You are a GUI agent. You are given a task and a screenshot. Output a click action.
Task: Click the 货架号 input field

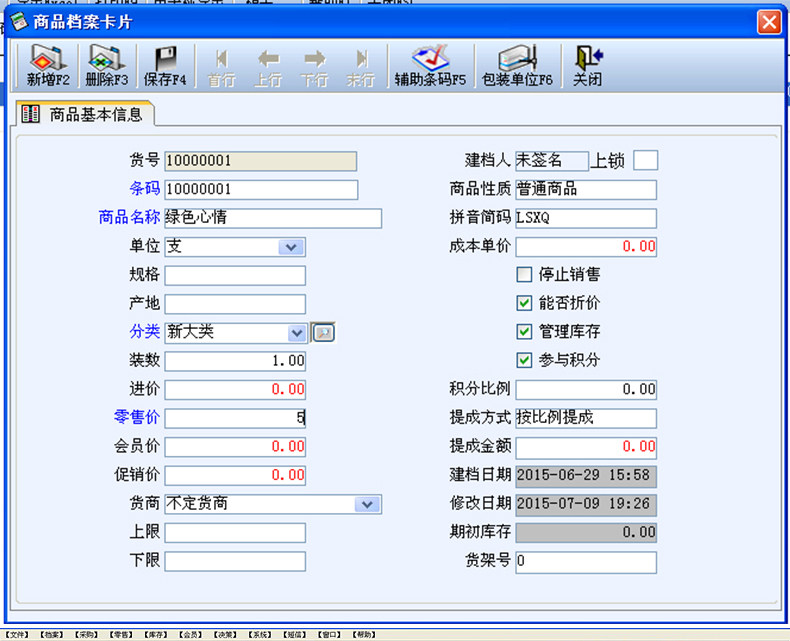(586, 562)
